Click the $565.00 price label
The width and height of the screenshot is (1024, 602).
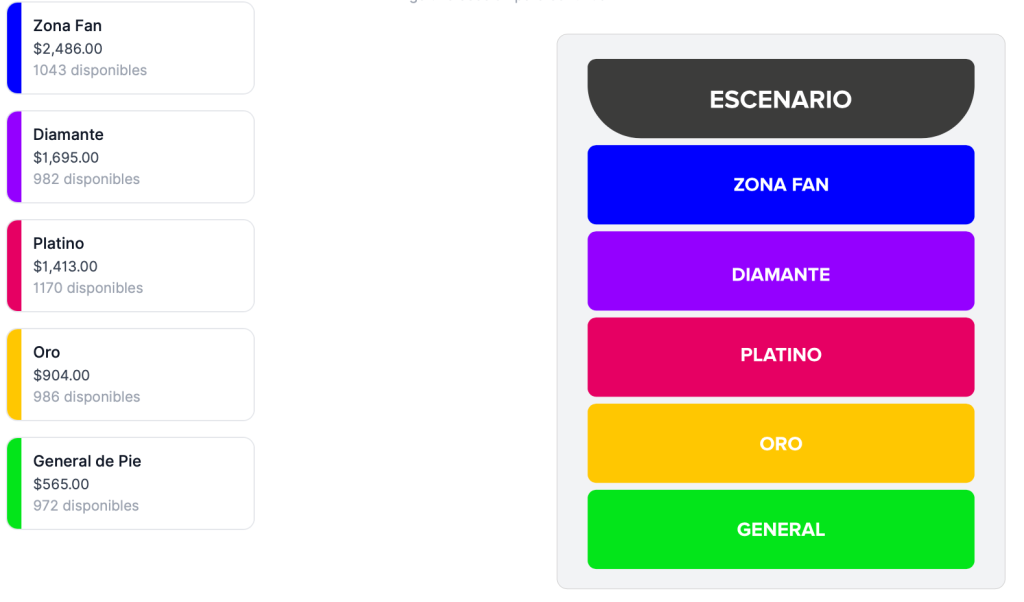pos(61,484)
